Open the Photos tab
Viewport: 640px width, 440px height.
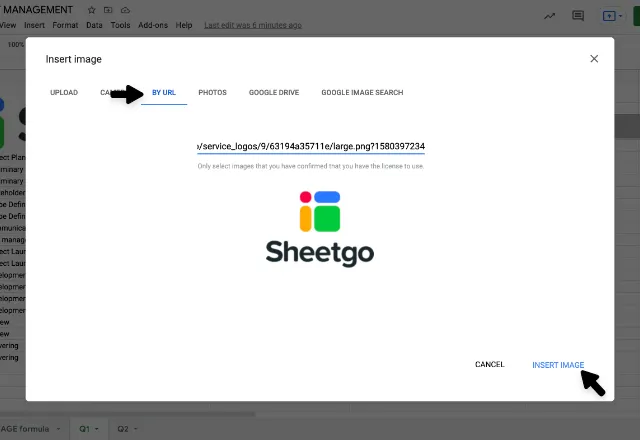212,93
